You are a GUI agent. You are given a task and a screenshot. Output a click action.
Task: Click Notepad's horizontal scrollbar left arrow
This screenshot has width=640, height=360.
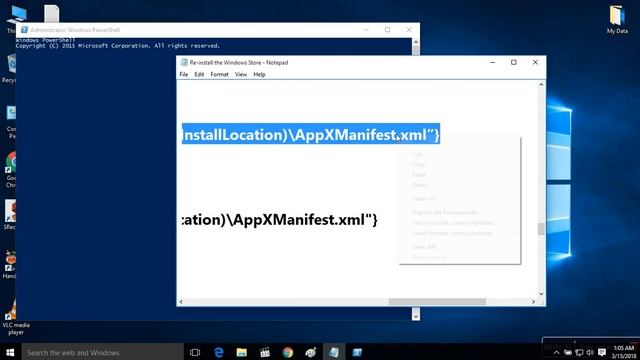pyautogui.click(x=181, y=302)
